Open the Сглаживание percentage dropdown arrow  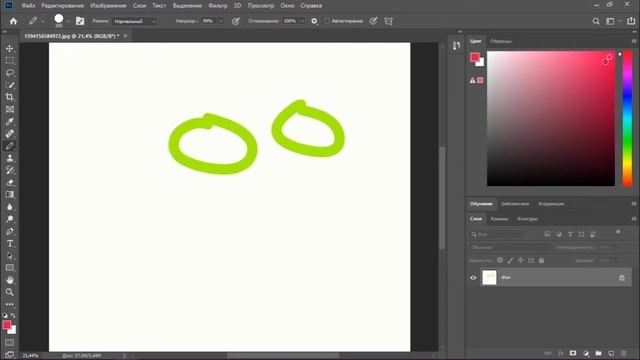(x=302, y=21)
